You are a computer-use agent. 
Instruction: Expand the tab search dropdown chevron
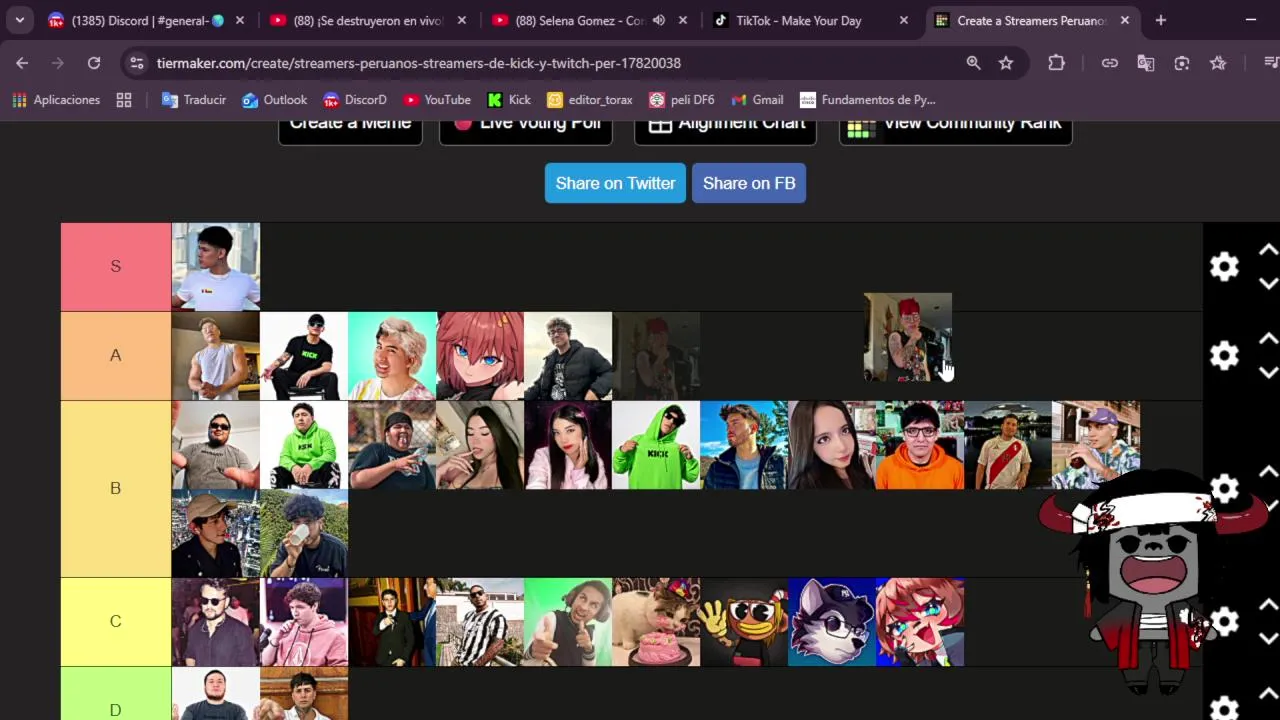[x=19, y=20]
